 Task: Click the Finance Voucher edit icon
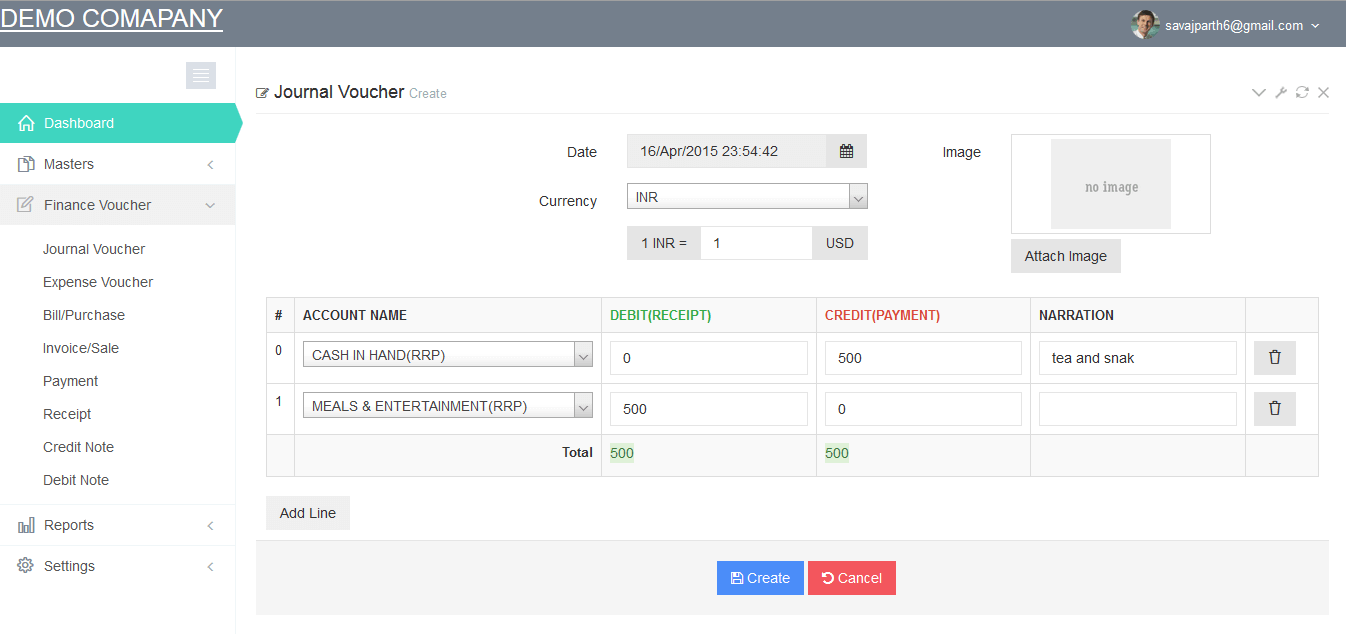27,205
